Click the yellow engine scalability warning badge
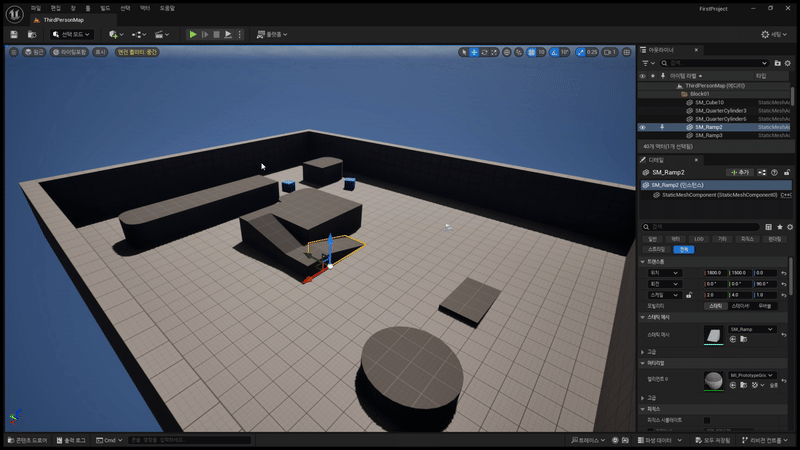Viewport: 800px width, 450px height. pos(137,52)
